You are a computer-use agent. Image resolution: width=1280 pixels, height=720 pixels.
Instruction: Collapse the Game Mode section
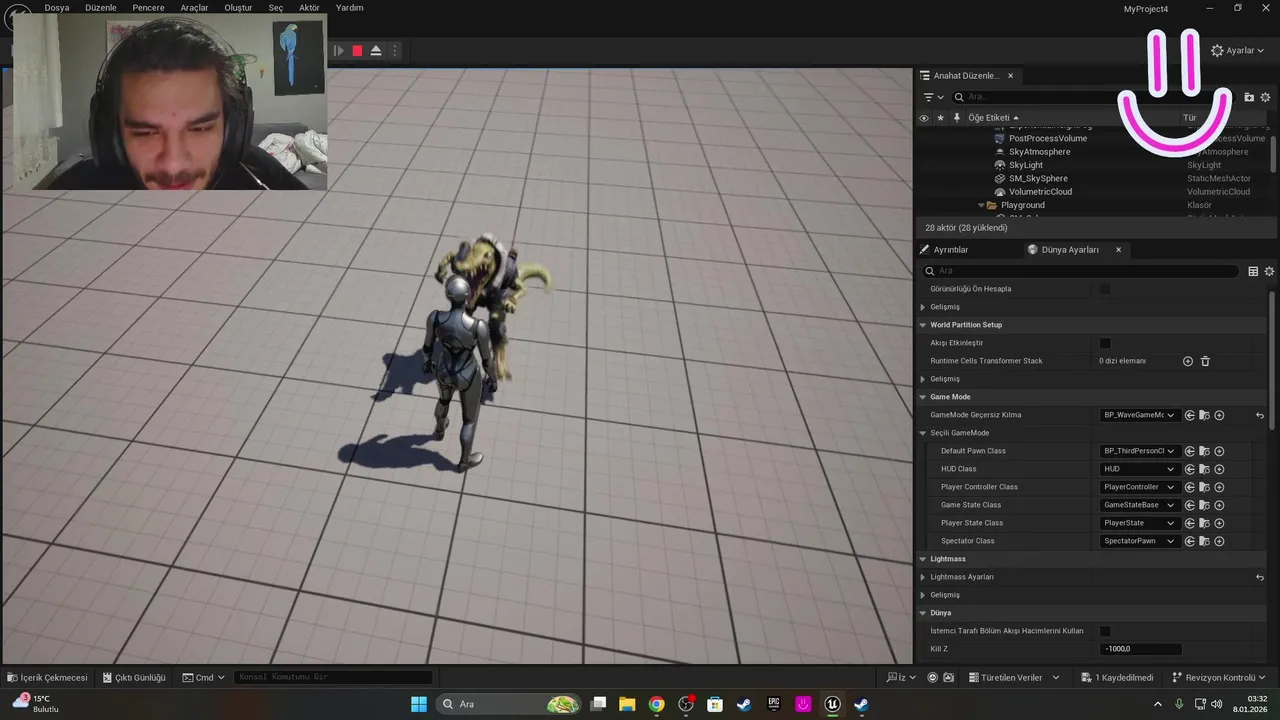(x=922, y=397)
